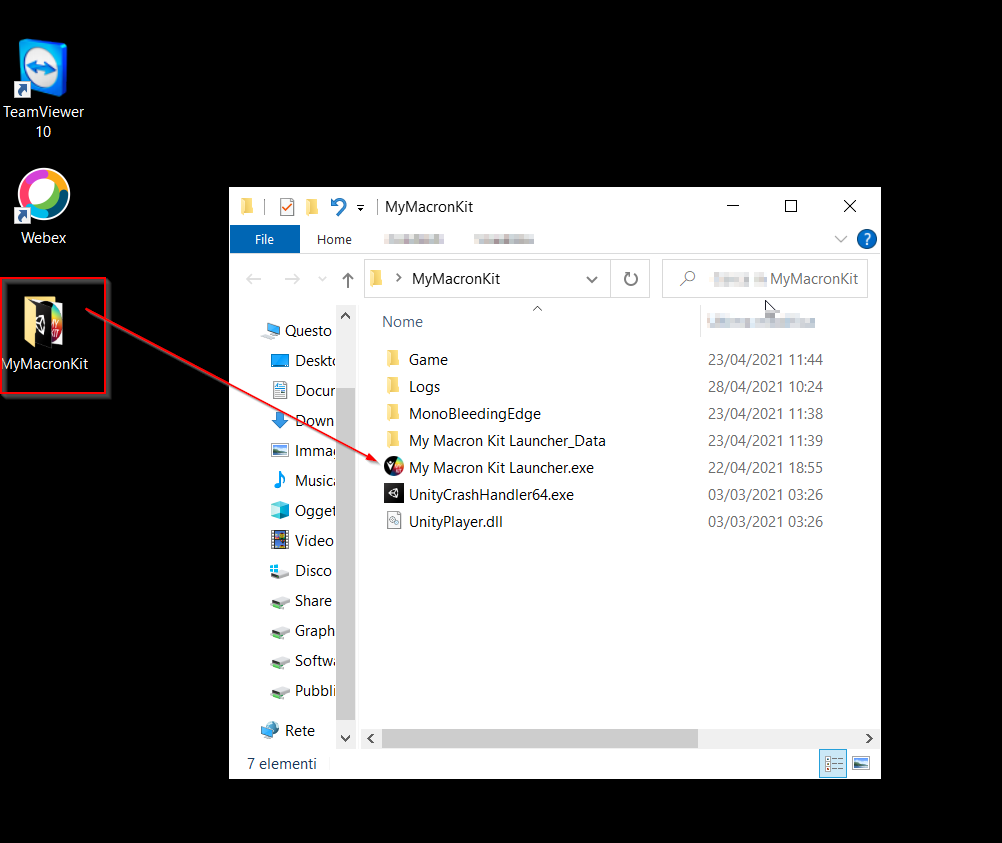
Task: Expand the ribbon with the chevron
Action: [841, 239]
